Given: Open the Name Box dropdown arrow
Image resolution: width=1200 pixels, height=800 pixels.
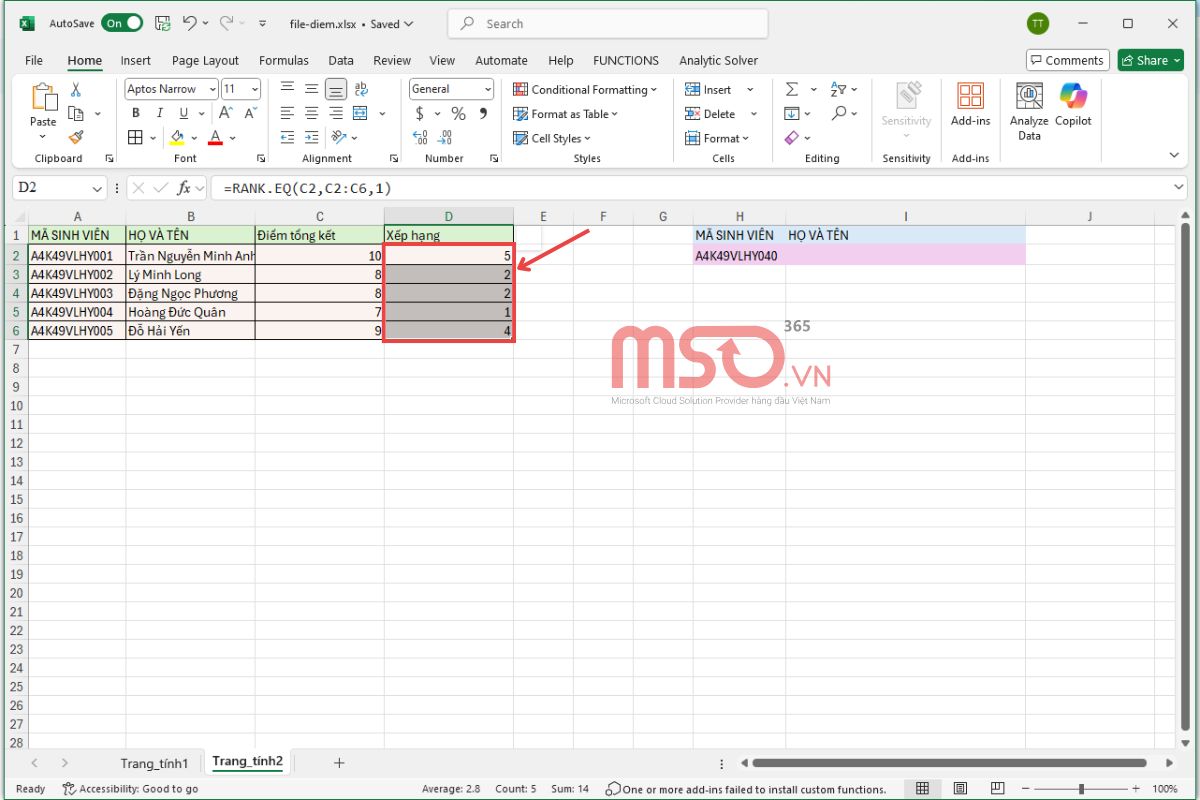Looking at the screenshot, I should 97,188.
